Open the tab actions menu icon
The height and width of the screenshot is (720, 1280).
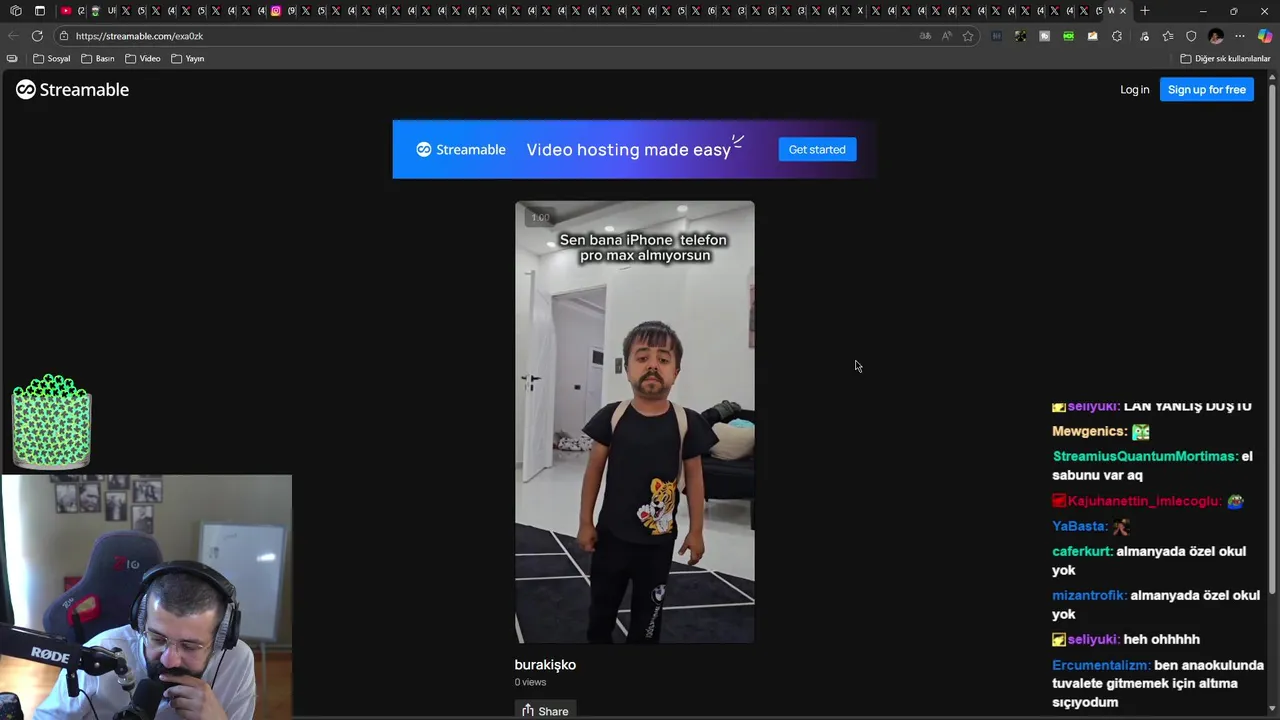(40, 11)
